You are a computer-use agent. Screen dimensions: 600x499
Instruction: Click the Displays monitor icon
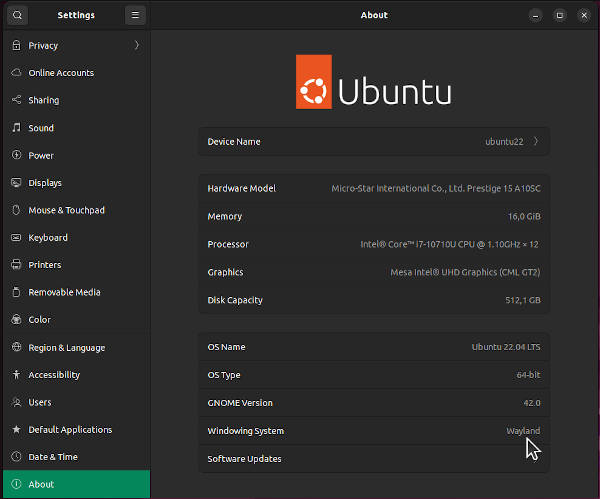(16, 183)
